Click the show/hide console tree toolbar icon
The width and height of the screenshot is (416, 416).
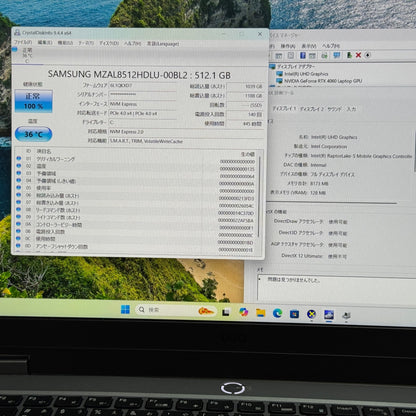279,56
